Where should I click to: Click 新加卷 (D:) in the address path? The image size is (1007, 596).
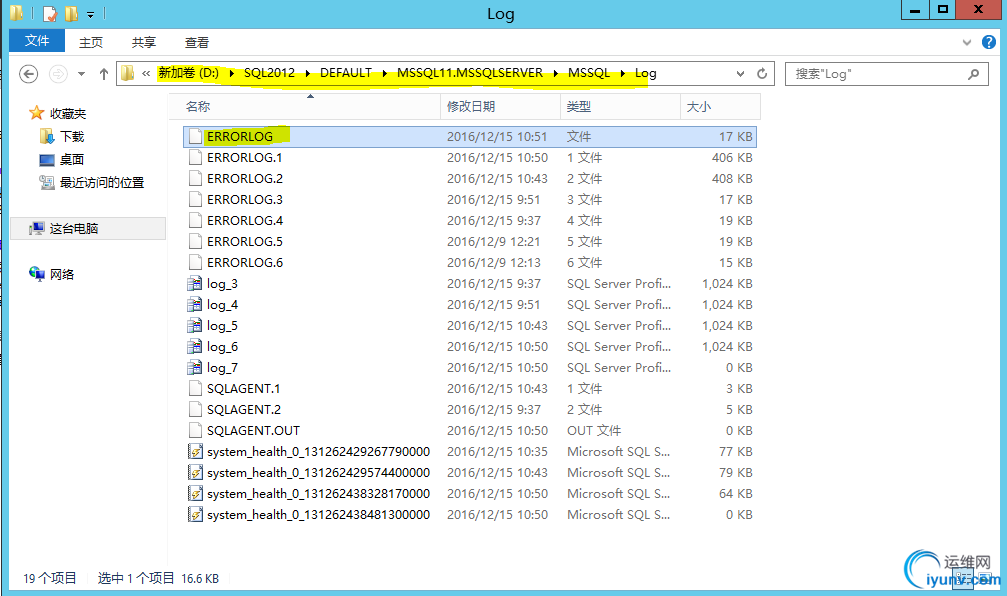coord(189,73)
